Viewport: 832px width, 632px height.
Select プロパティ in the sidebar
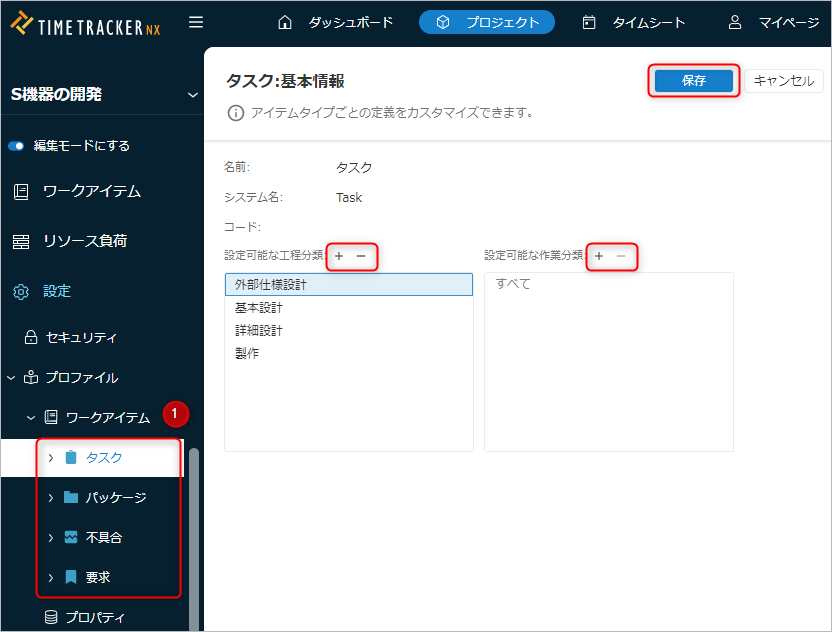coord(95,617)
